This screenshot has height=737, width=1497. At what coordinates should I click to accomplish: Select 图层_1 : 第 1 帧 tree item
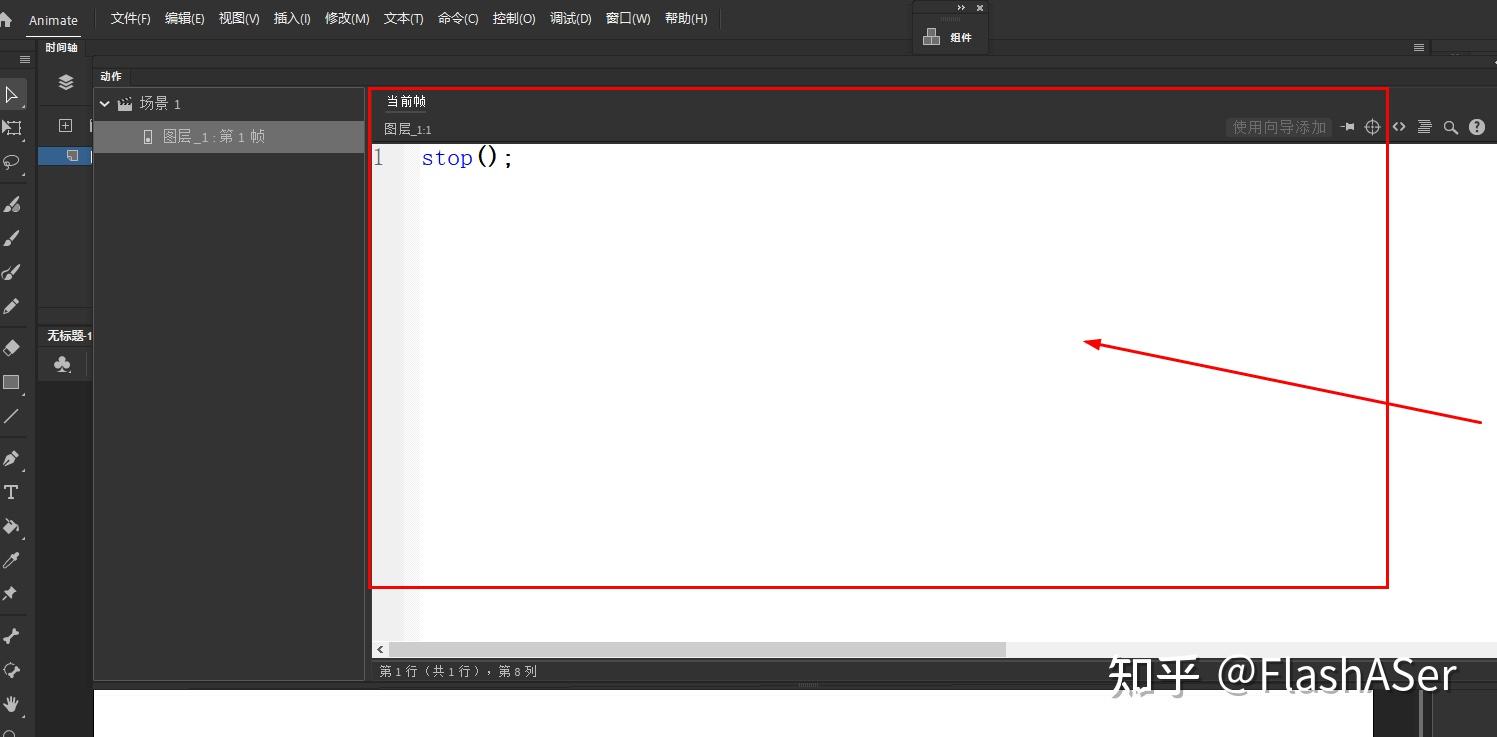229,137
